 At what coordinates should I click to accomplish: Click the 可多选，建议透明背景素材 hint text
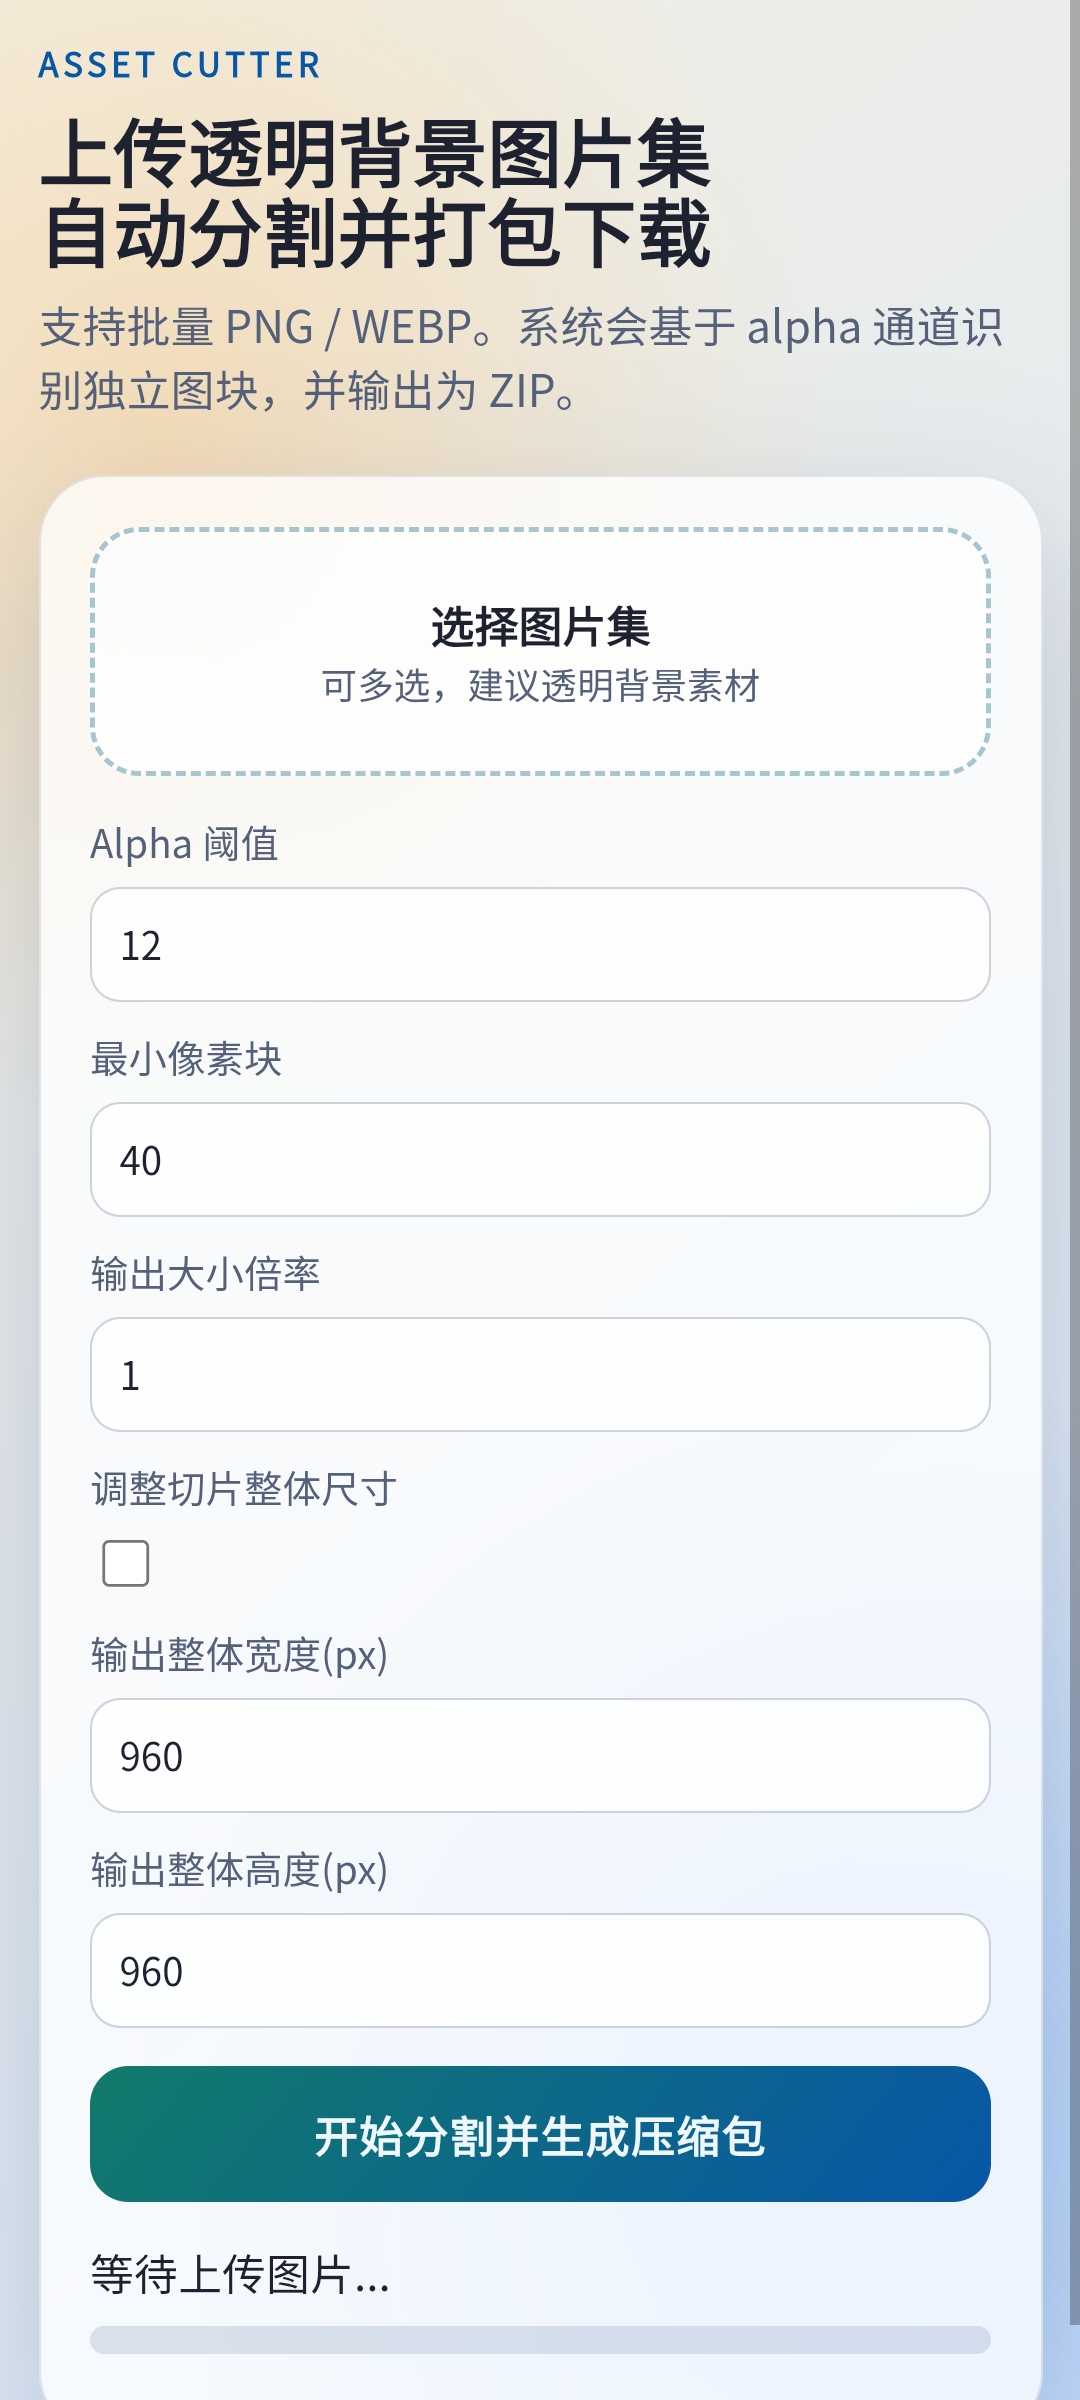(540, 687)
